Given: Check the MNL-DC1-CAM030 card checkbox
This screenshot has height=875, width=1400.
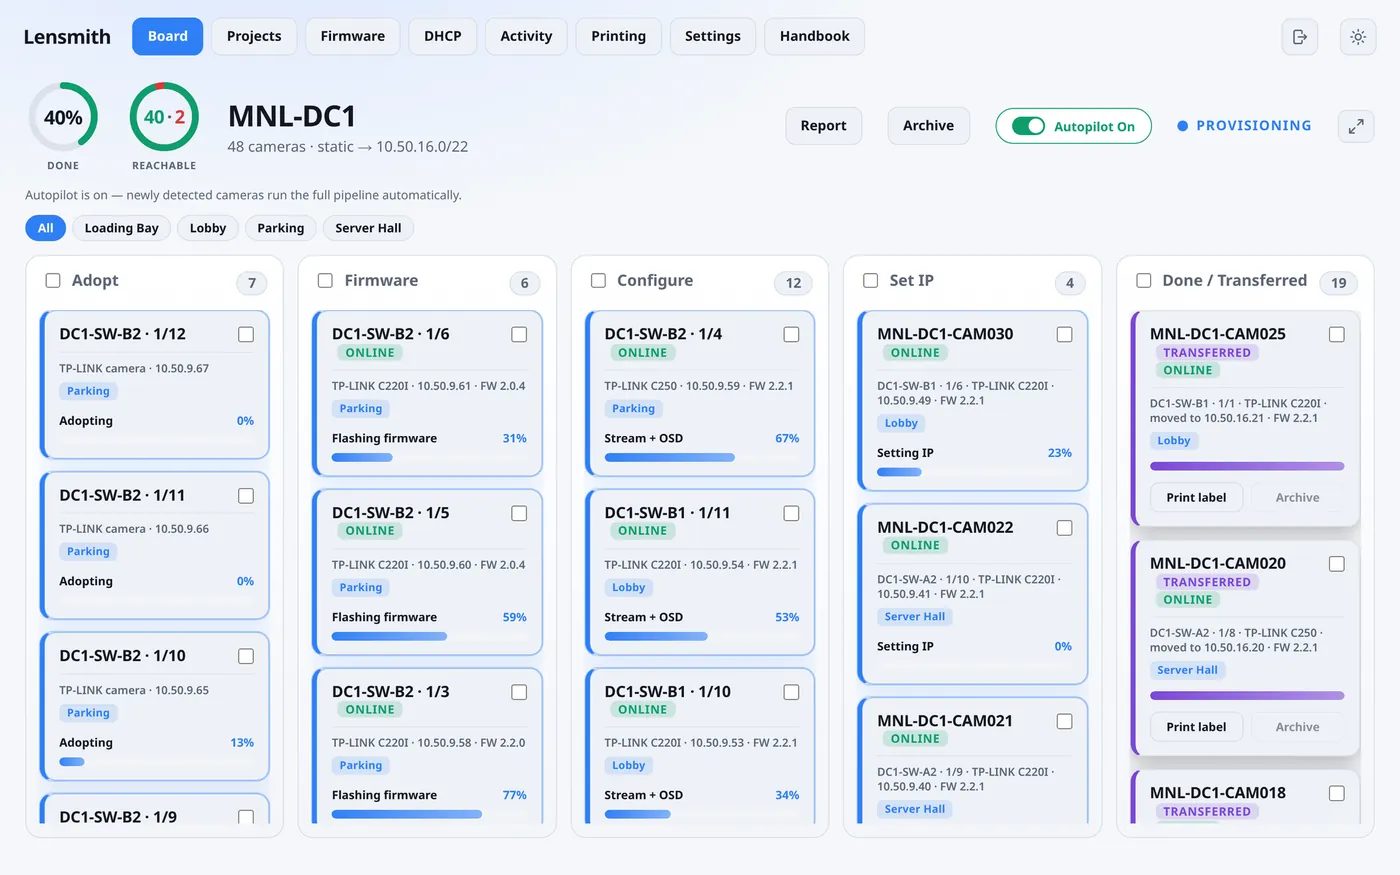Looking at the screenshot, I should 1064,335.
